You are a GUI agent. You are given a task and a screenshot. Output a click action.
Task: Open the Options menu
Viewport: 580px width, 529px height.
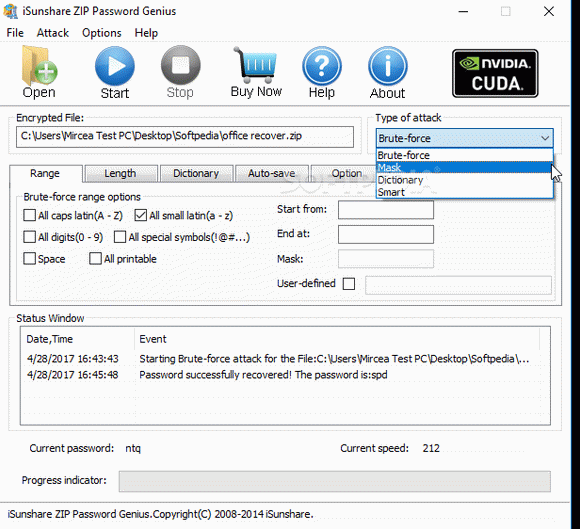(x=102, y=33)
